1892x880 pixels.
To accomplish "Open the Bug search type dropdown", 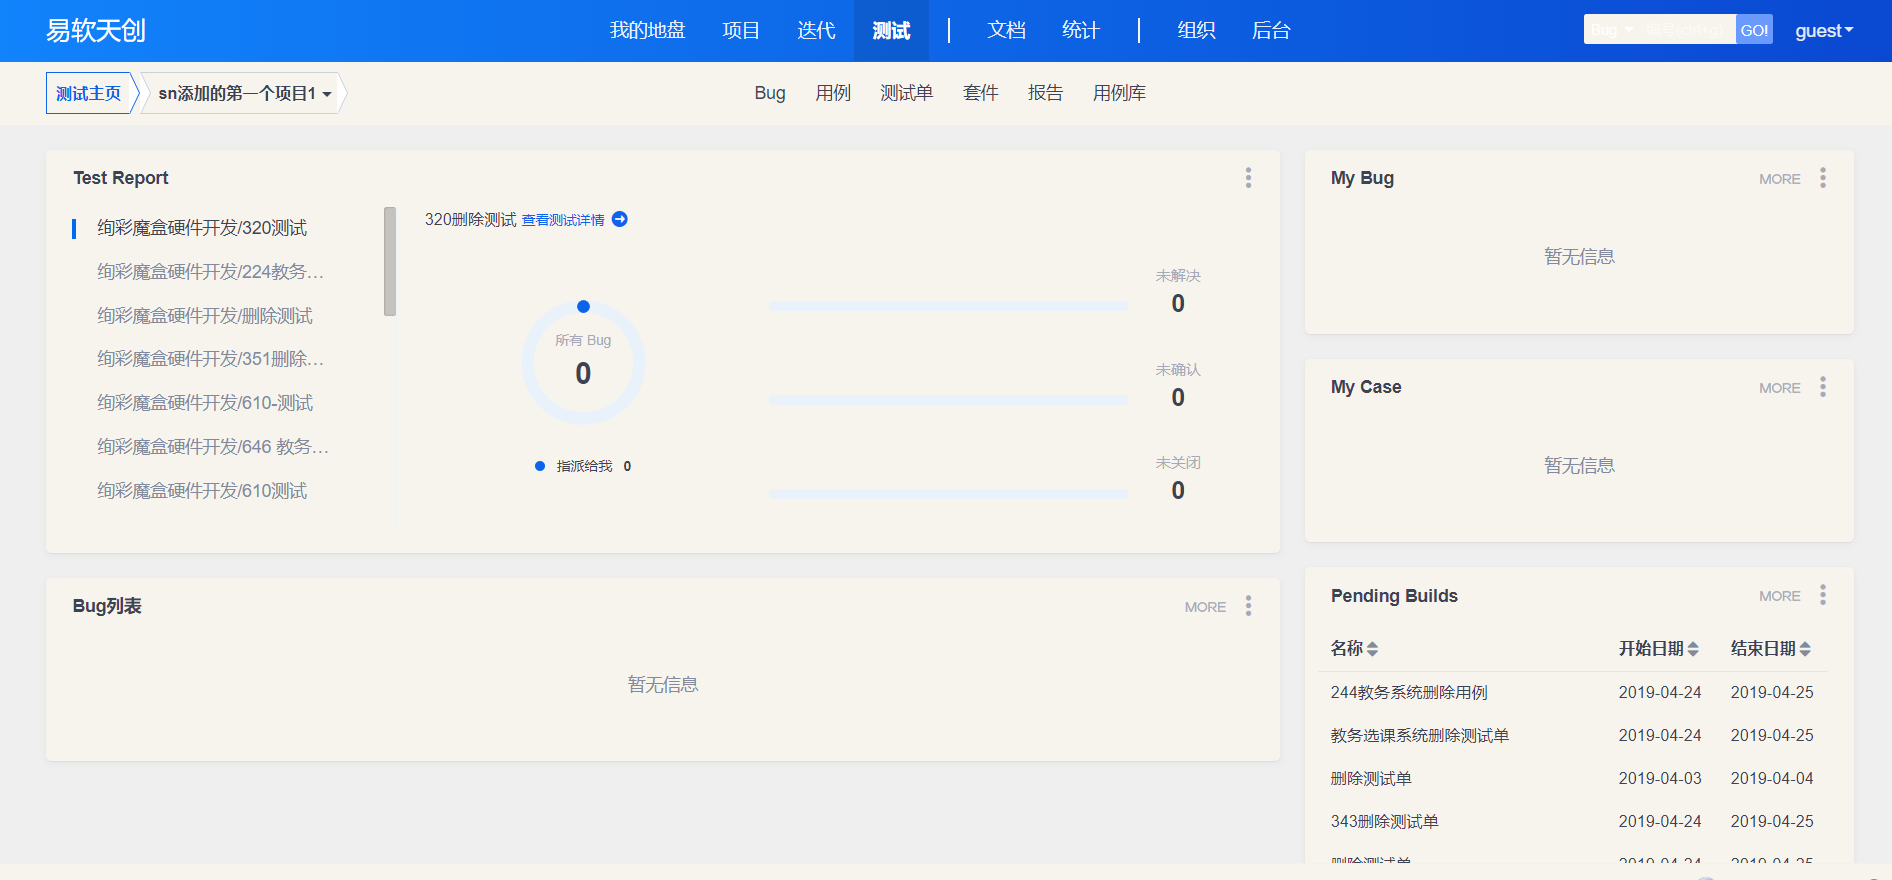I will pyautogui.click(x=1612, y=30).
